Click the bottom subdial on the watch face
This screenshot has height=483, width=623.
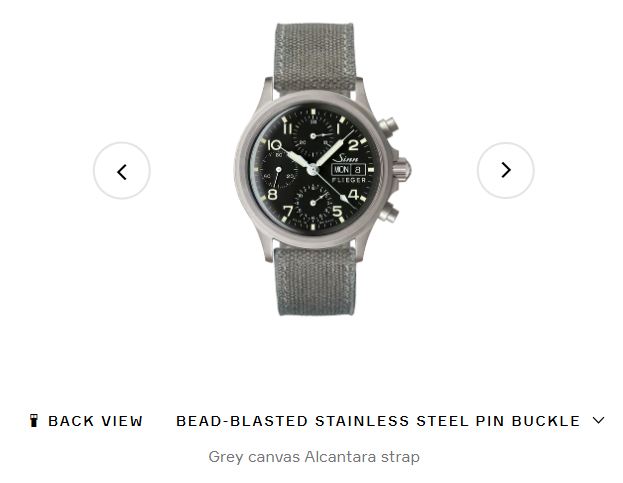click(x=313, y=203)
